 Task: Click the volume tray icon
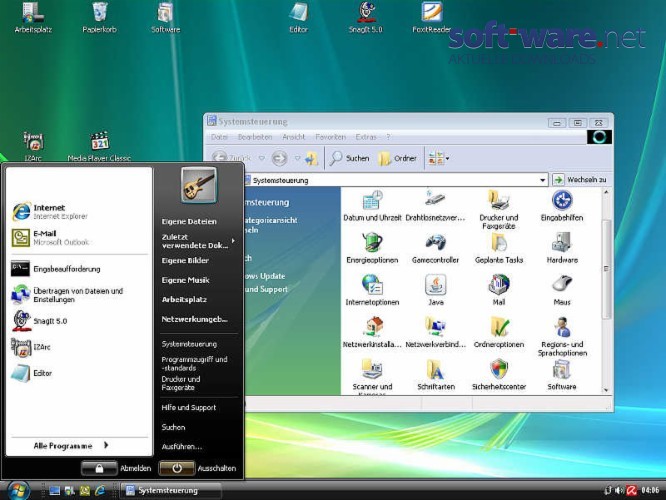[x=619, y=490]
